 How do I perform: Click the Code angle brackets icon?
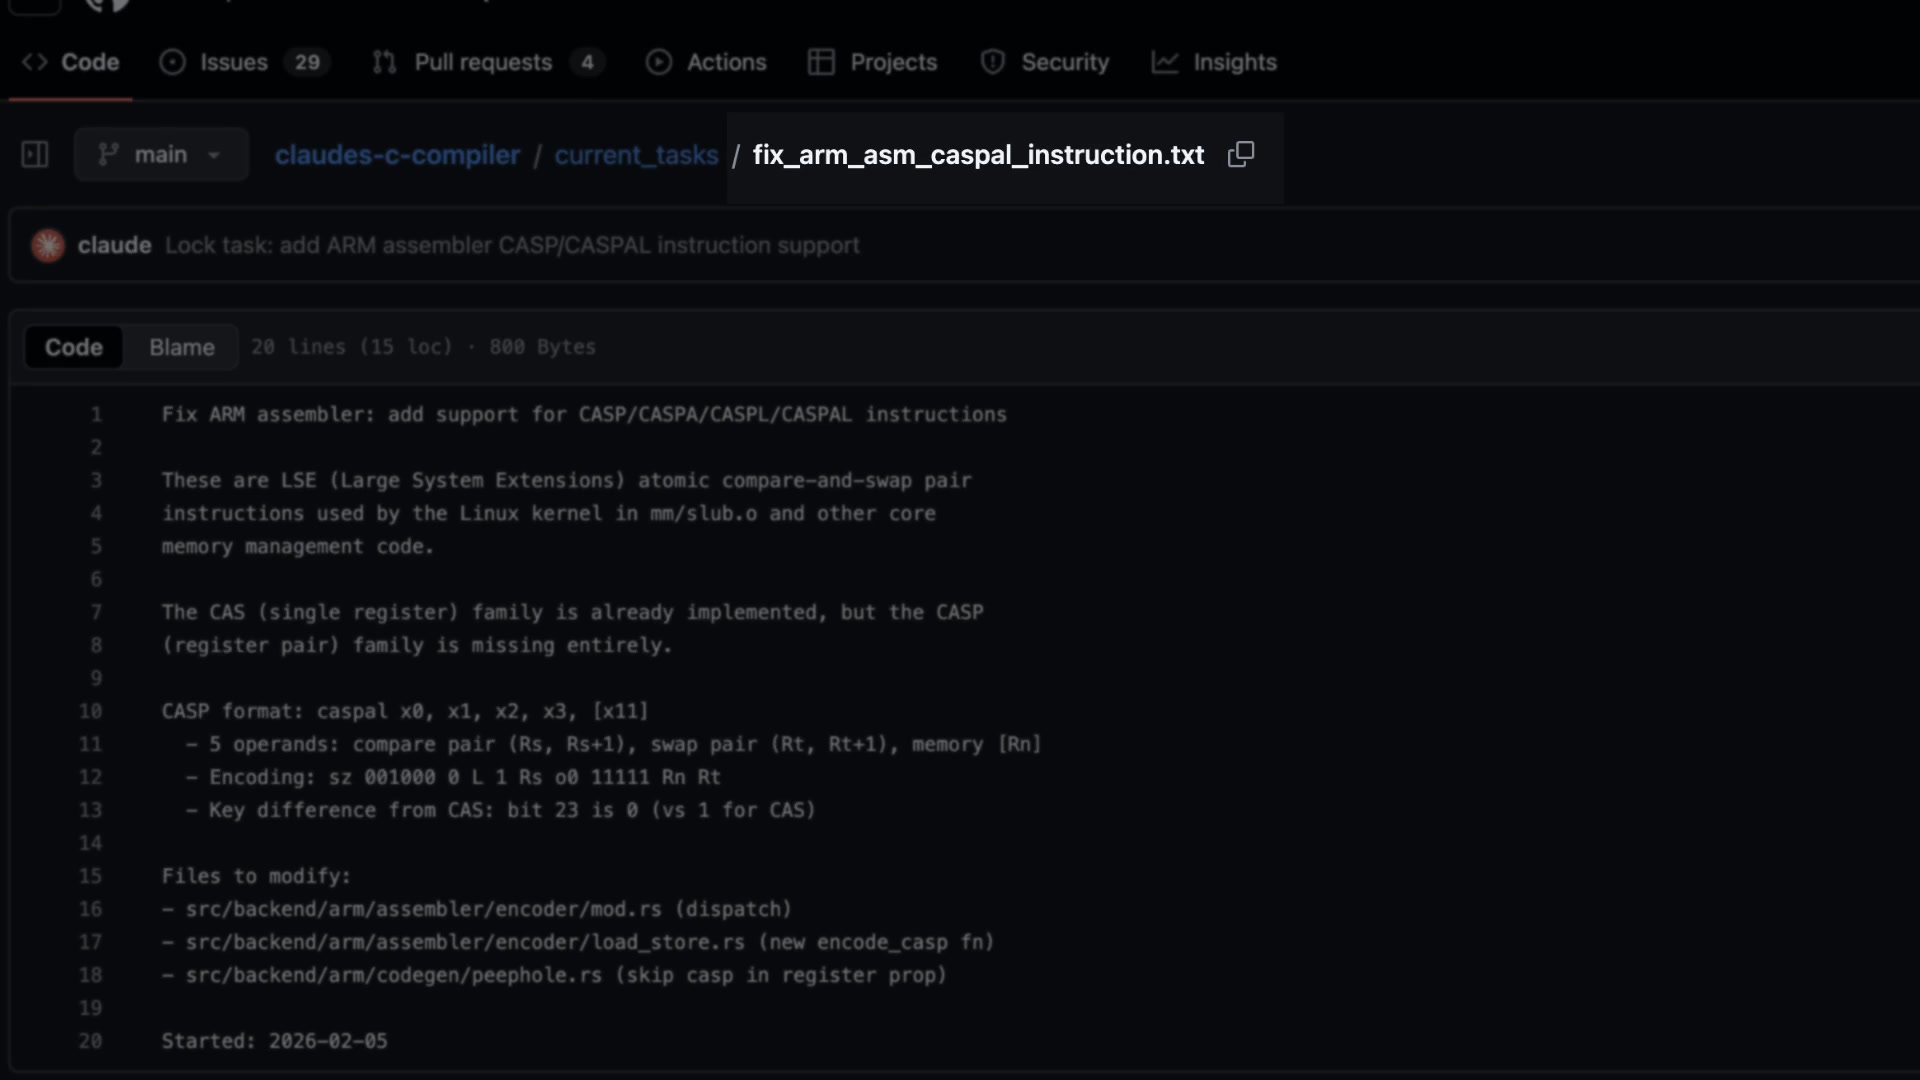pyautogui.click(x=35, y=62)
